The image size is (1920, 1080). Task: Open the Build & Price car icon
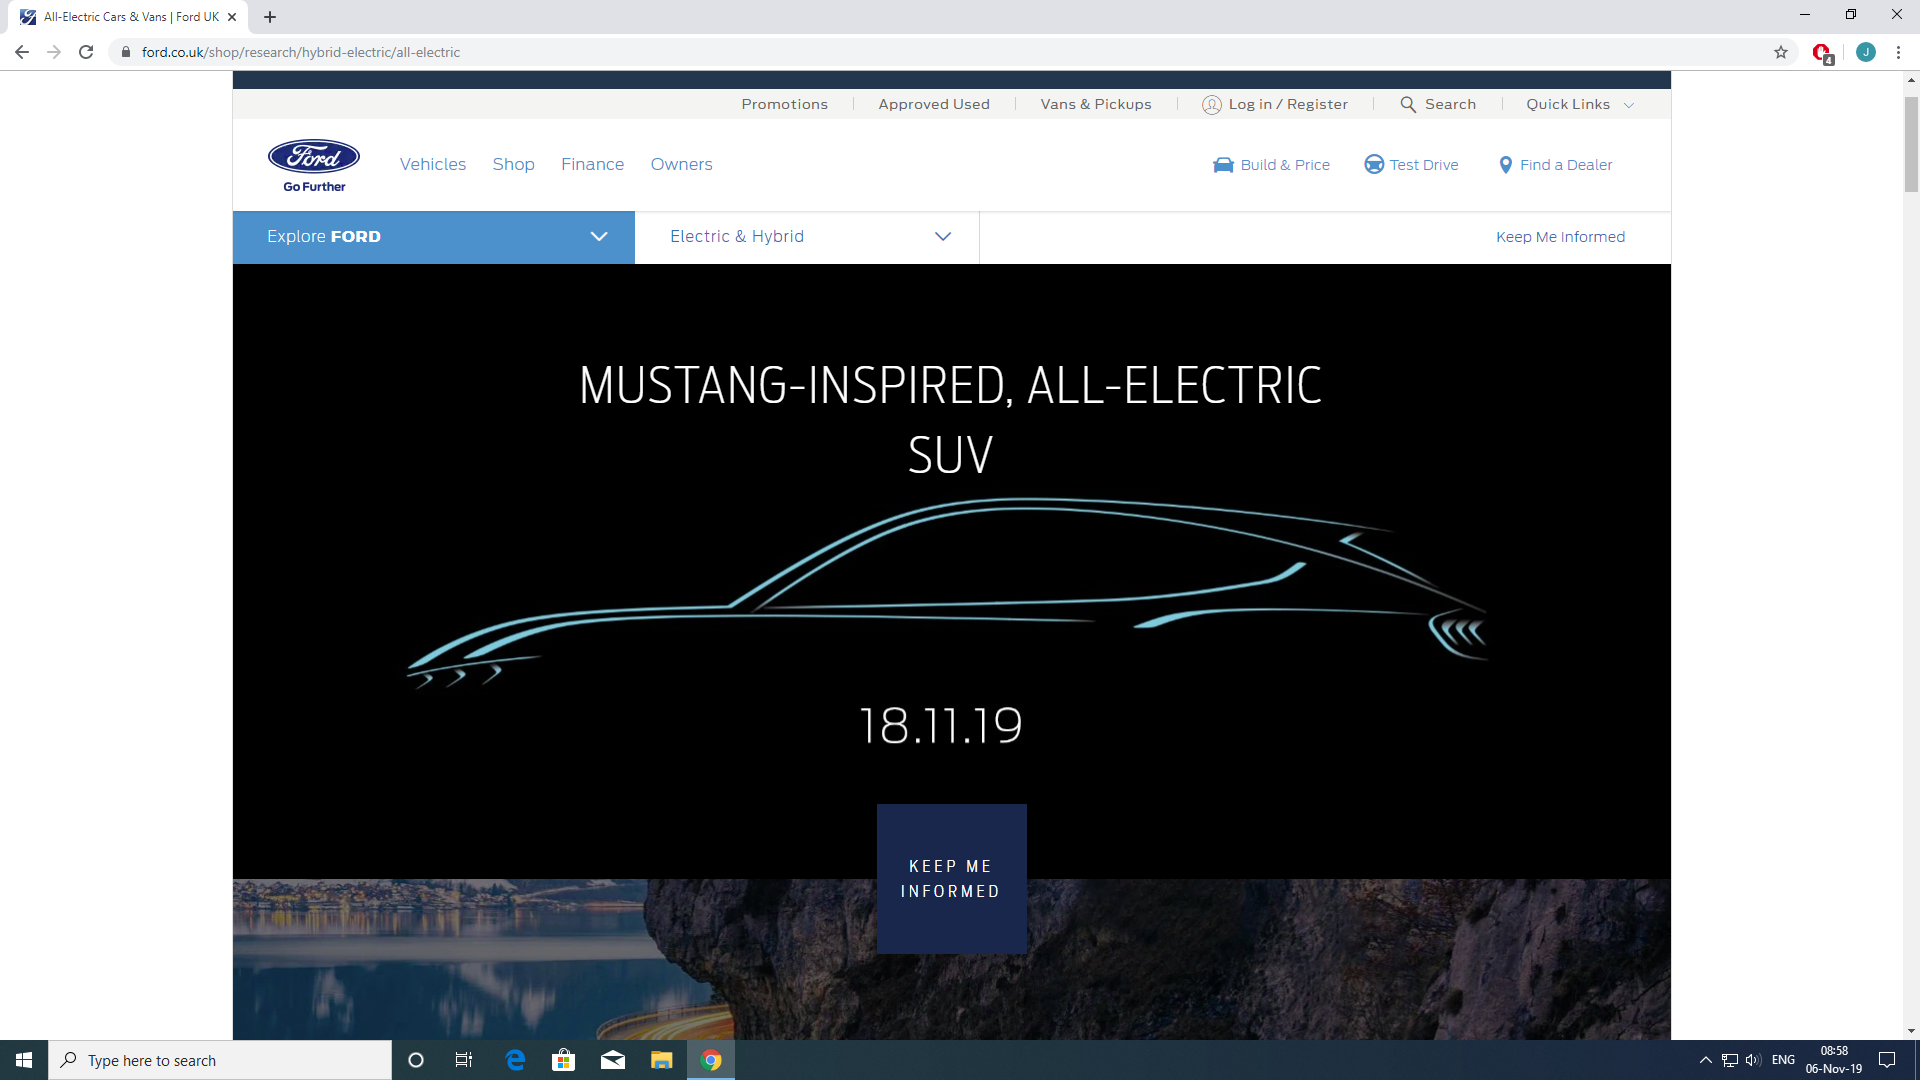(1223, 165)
